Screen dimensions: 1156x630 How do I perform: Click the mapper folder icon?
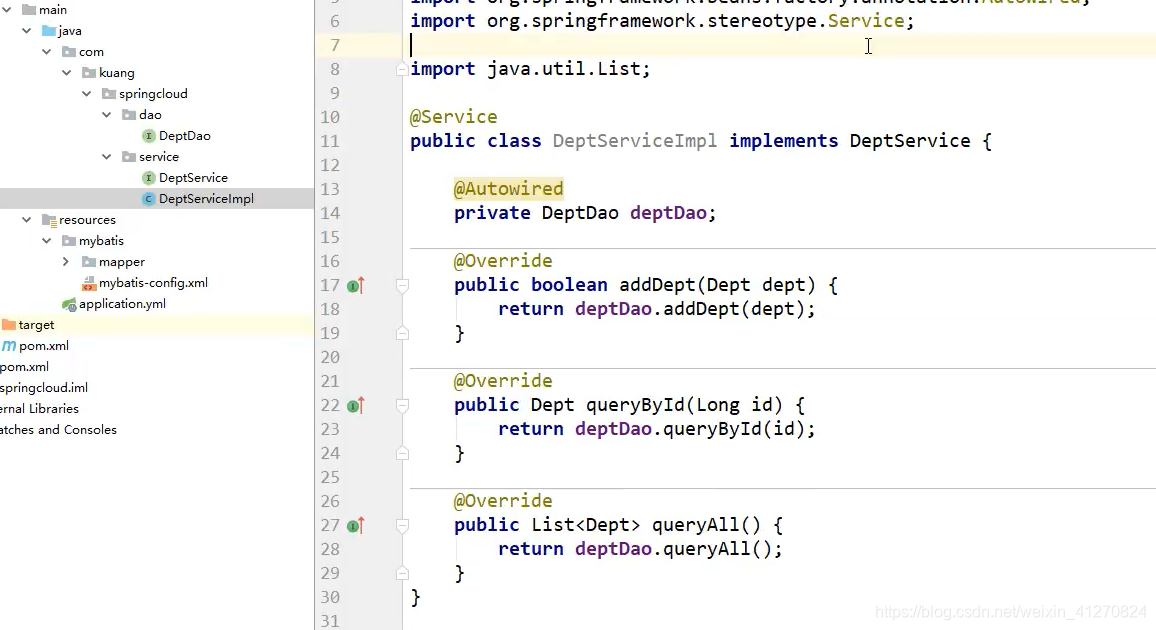point(89,262)
